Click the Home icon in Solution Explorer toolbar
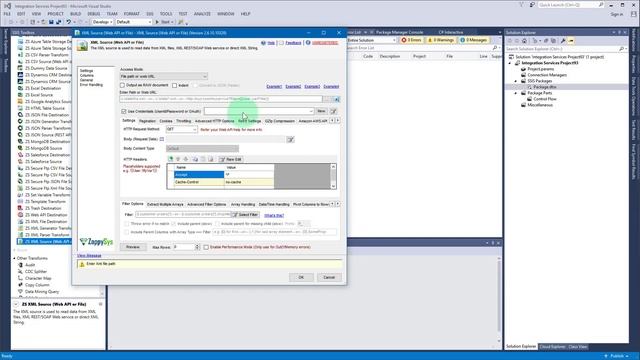The height and width of the screenshot is (360, 640). (524, 41)
